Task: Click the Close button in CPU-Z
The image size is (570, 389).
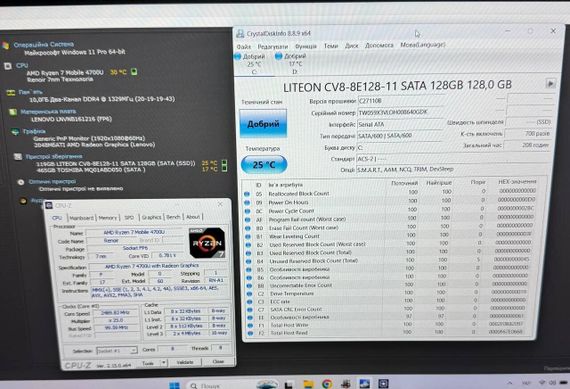Action: pyautogui.click(x=218, y=361)
